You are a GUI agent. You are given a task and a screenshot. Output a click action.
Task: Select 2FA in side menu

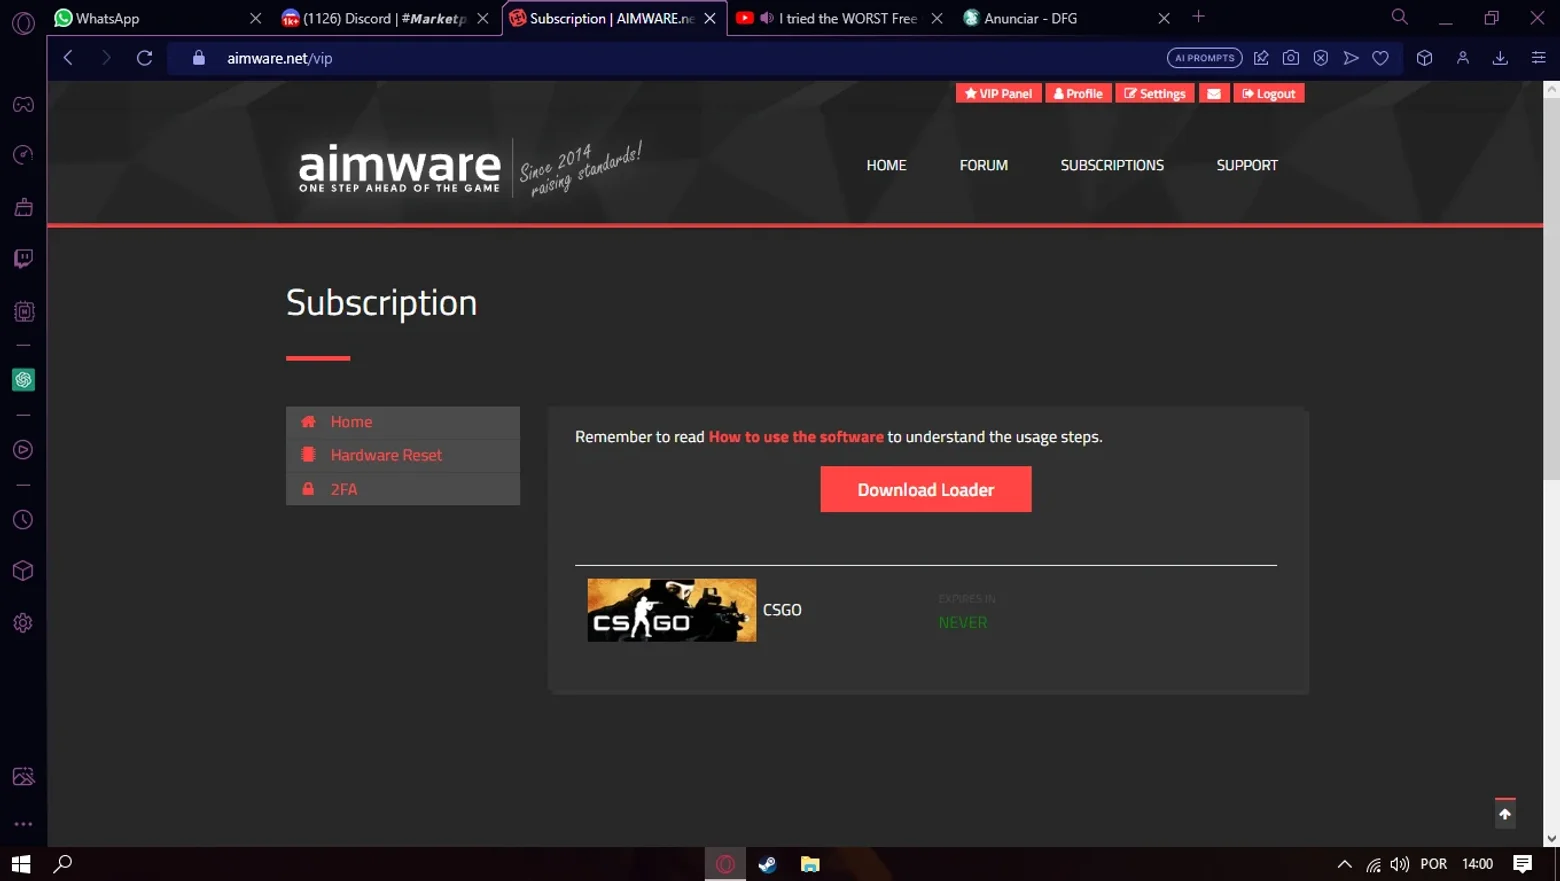point(403,489)
